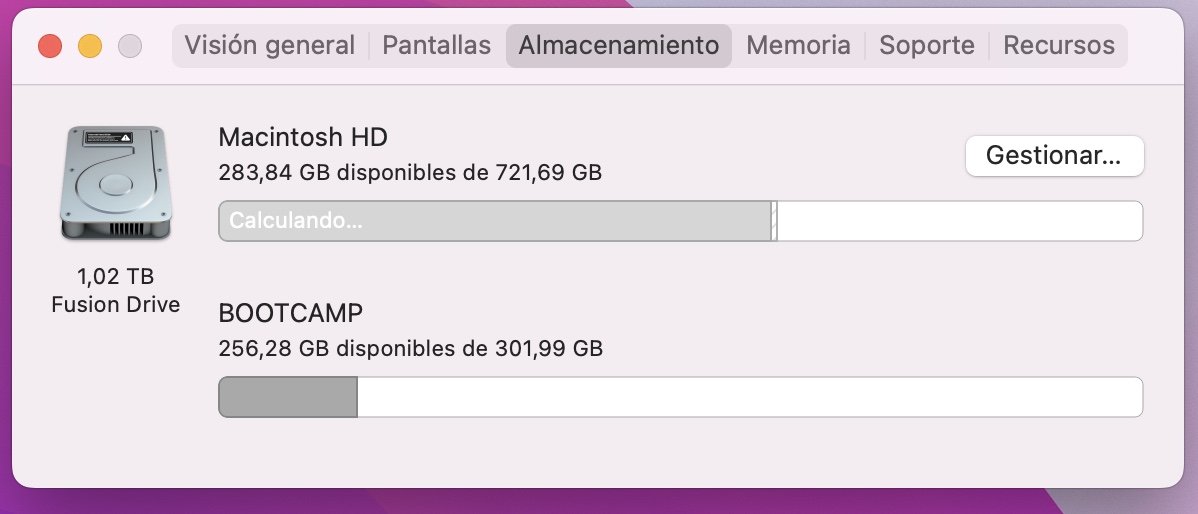Close the window with the red button
Viewport: 1198px width, 514px height.
(x=50, y=46)
